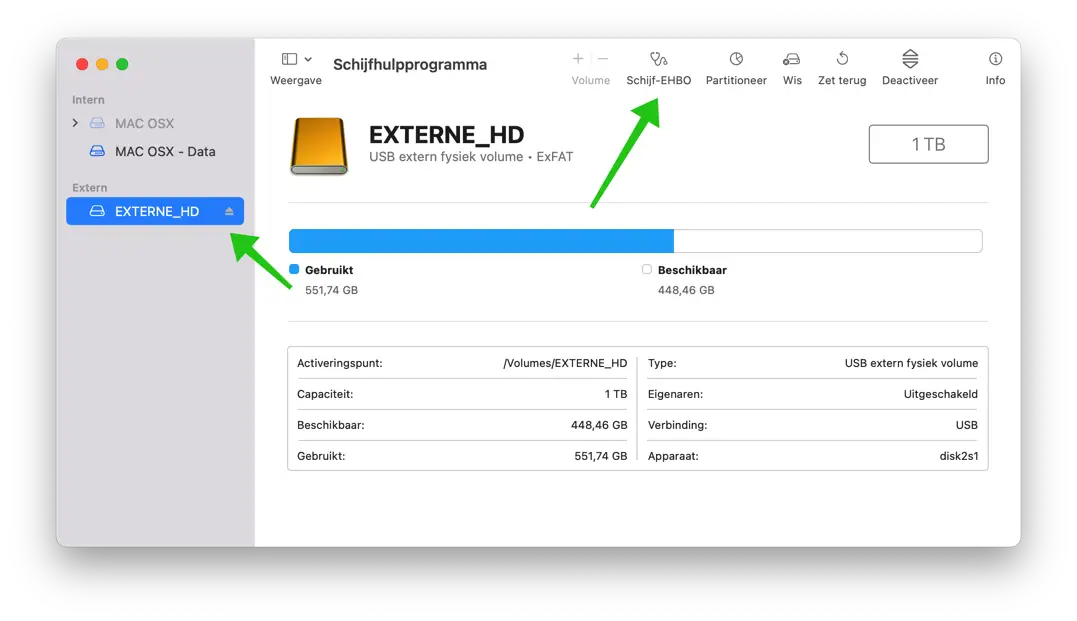1077x621 pixels.
Task: Select EXTERNE_HD in sidebar
Action: (x=155, y=212)
